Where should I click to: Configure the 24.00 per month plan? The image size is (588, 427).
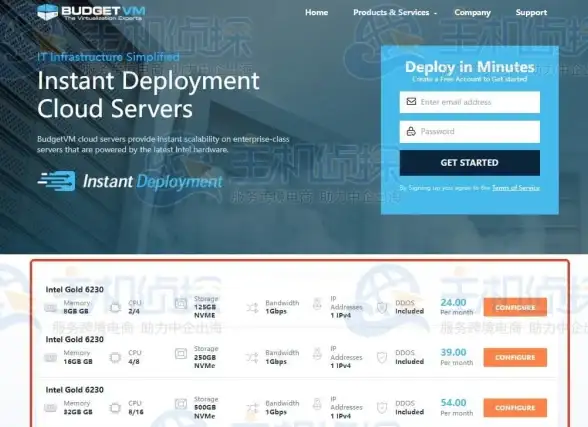515,307
